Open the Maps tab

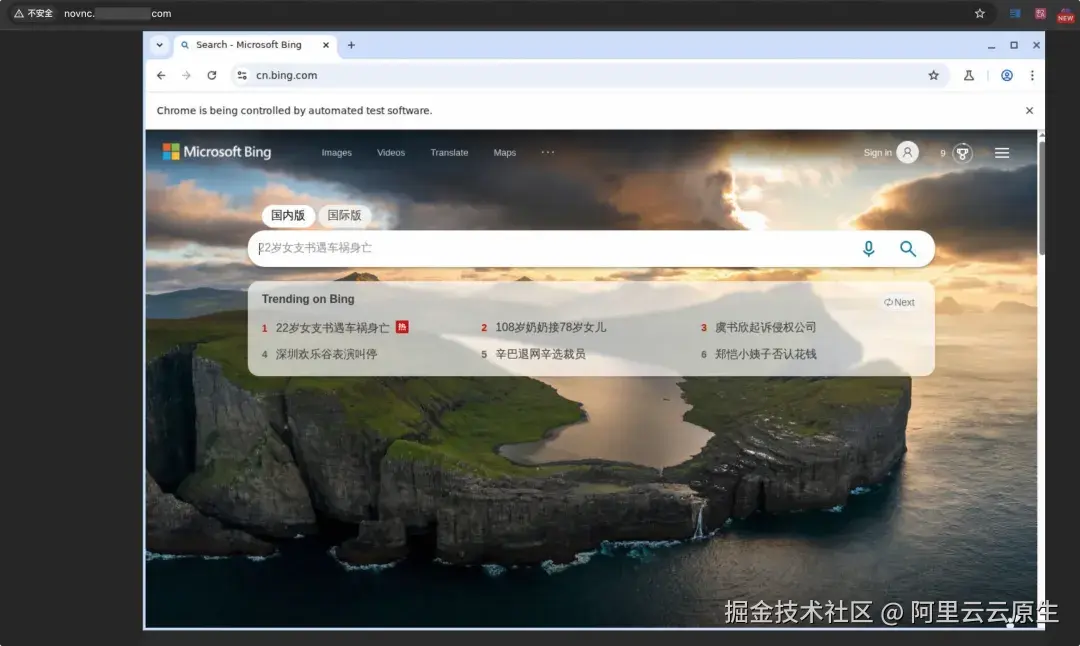point(504,152)
